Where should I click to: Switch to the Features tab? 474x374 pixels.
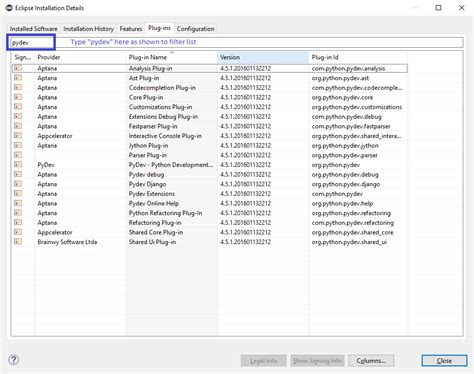pos(131,29)
